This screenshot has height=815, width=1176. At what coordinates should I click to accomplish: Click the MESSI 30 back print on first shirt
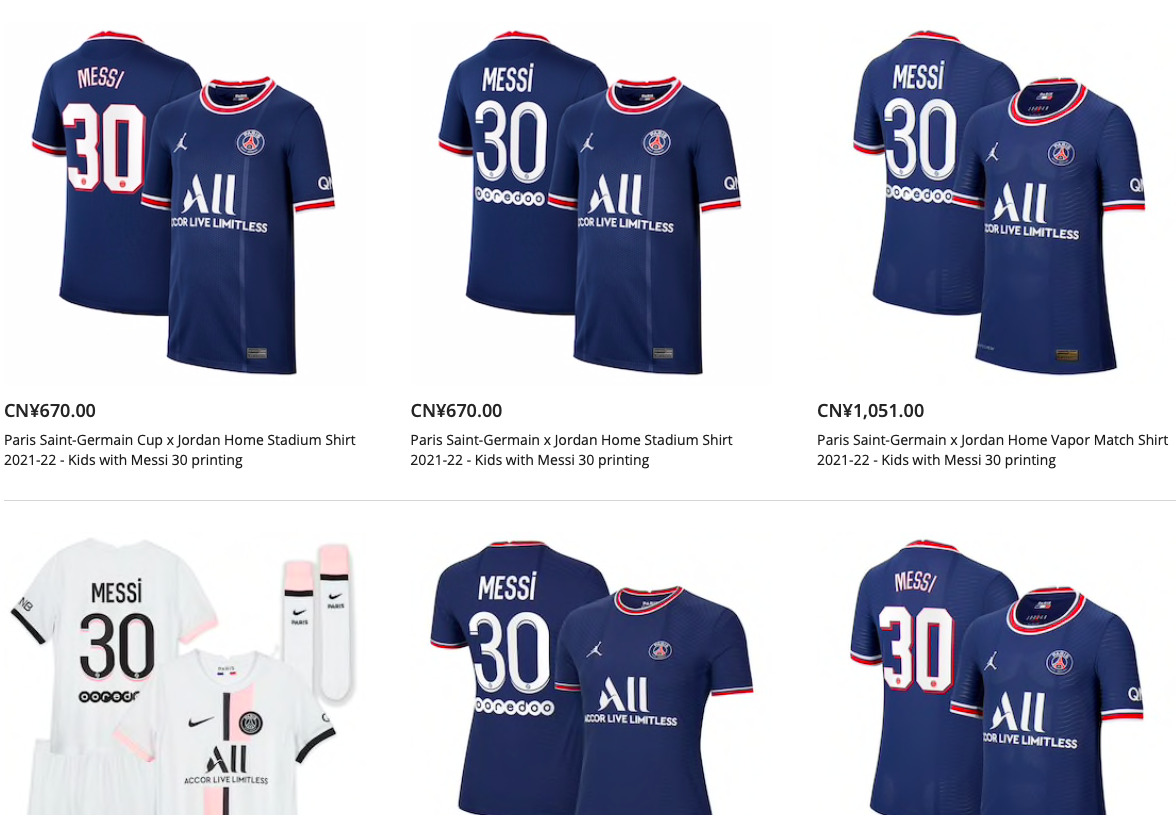click(104, 131)
